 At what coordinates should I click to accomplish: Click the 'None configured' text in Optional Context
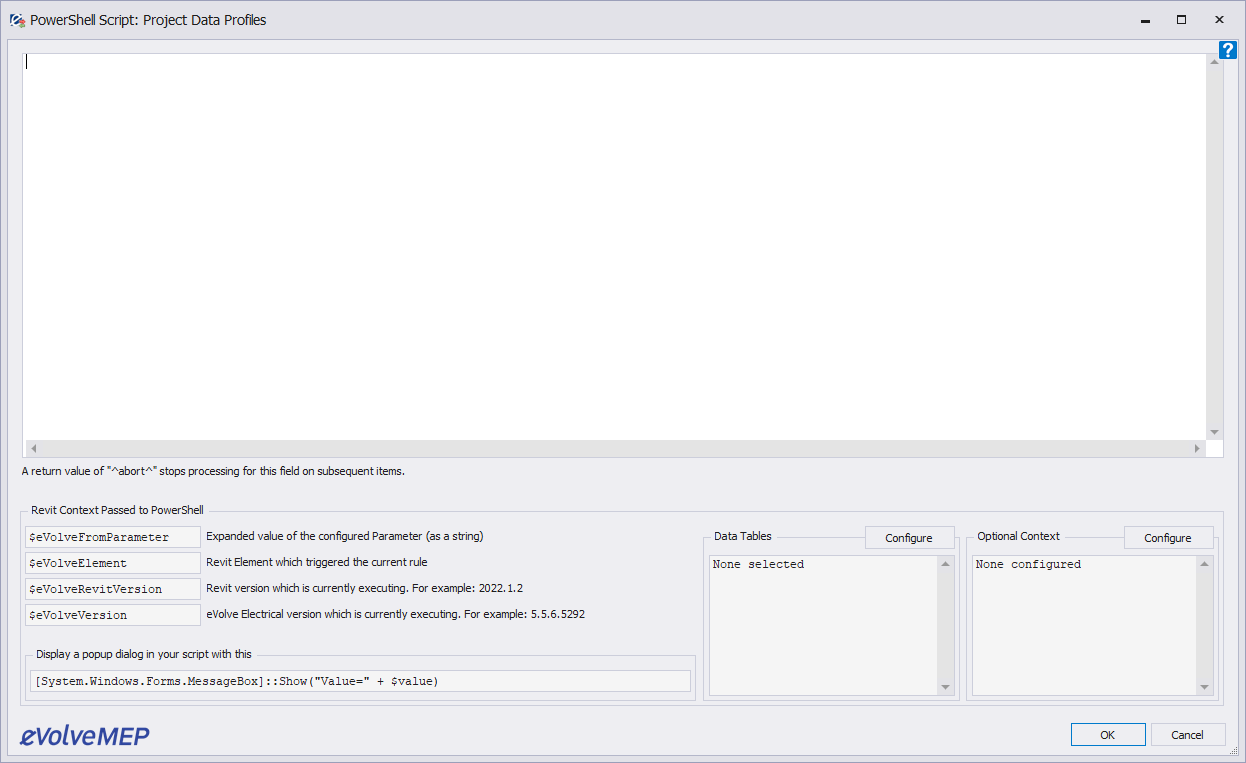pyautogui.click(x=1028, y=564)
